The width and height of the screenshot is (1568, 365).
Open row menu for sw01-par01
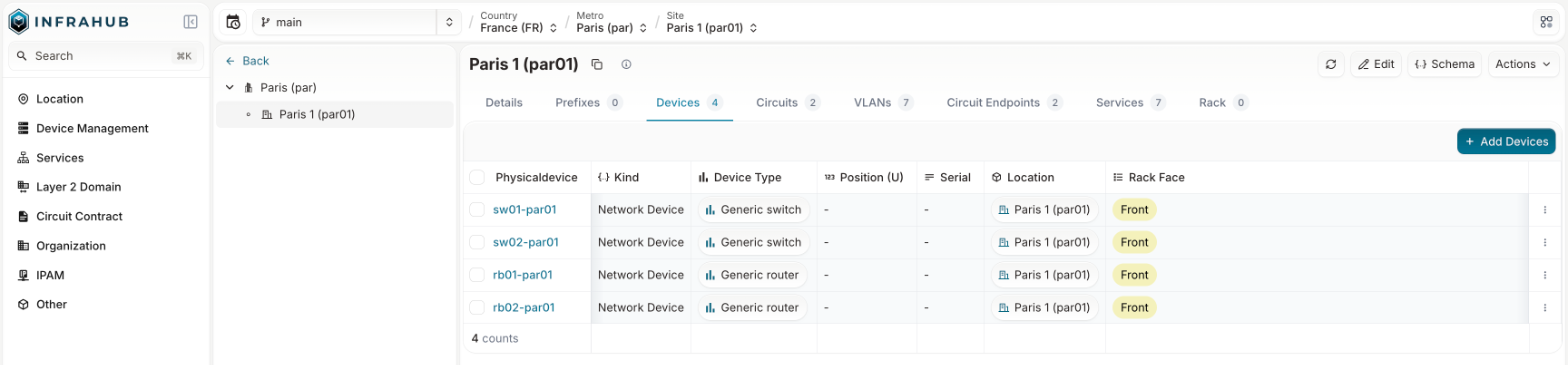pos(1545,210)
